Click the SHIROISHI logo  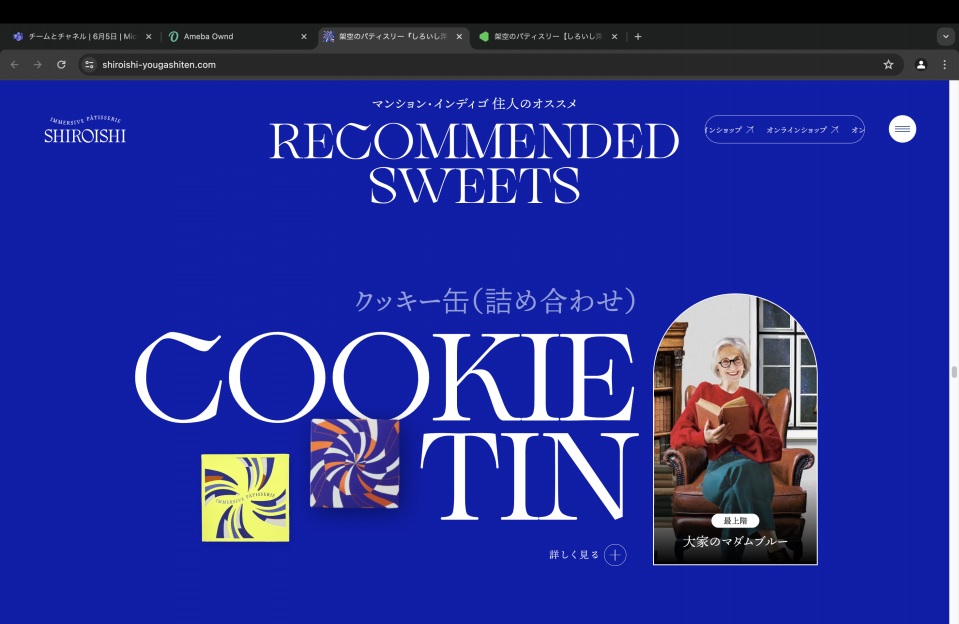pyautogui.click(x=85, y=129)
